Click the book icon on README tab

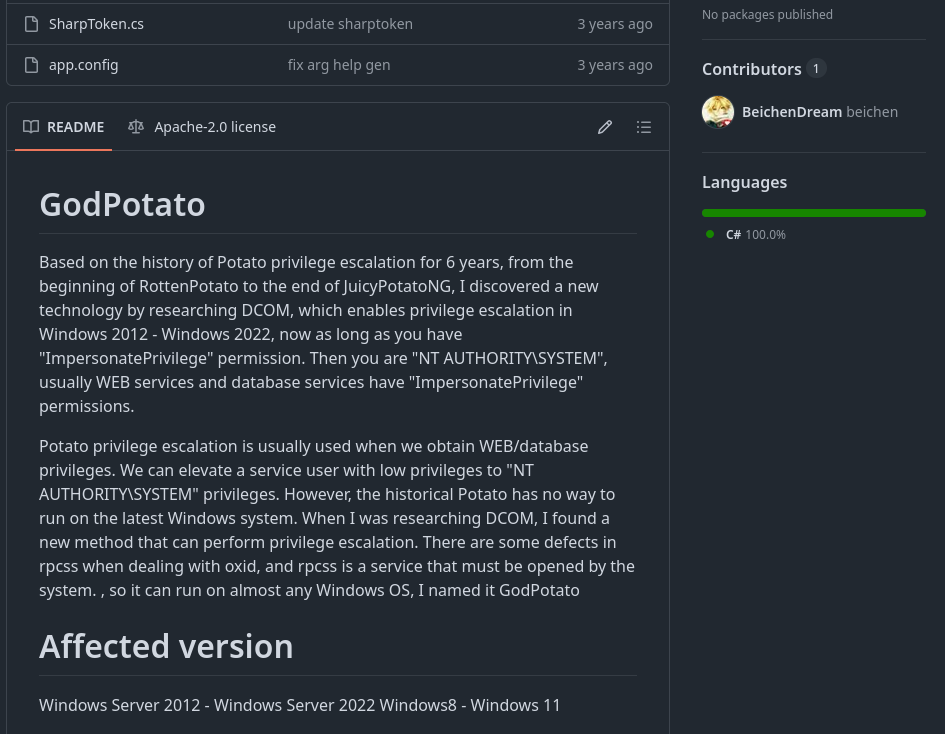(x=31, y=127)
